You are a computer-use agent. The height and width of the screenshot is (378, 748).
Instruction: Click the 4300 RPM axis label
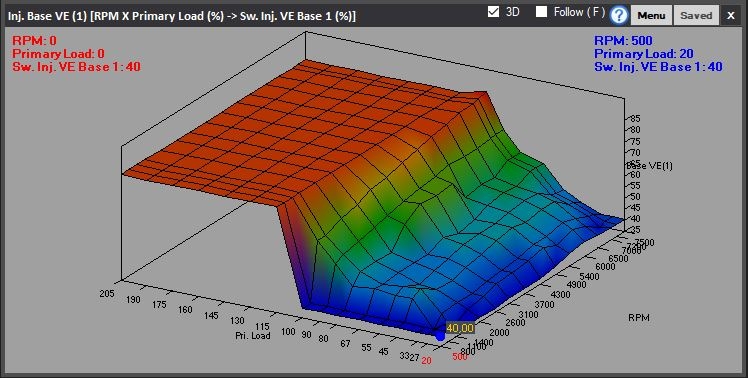560,295
